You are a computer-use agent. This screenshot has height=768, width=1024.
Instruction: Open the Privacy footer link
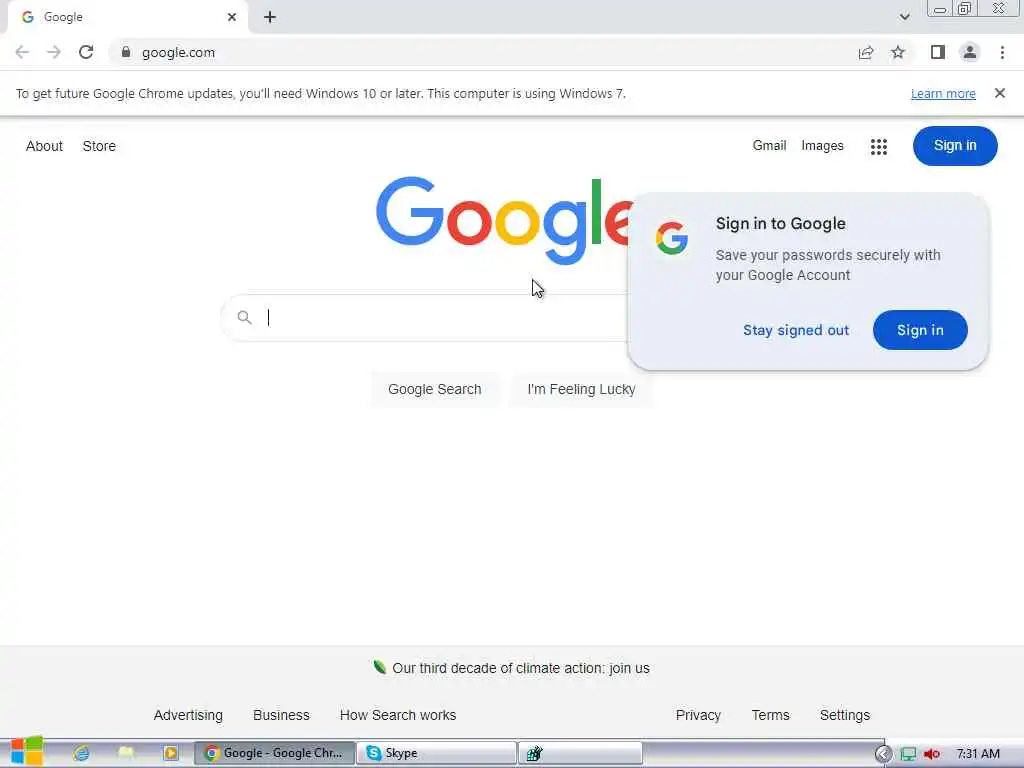(x=698, y=715)
